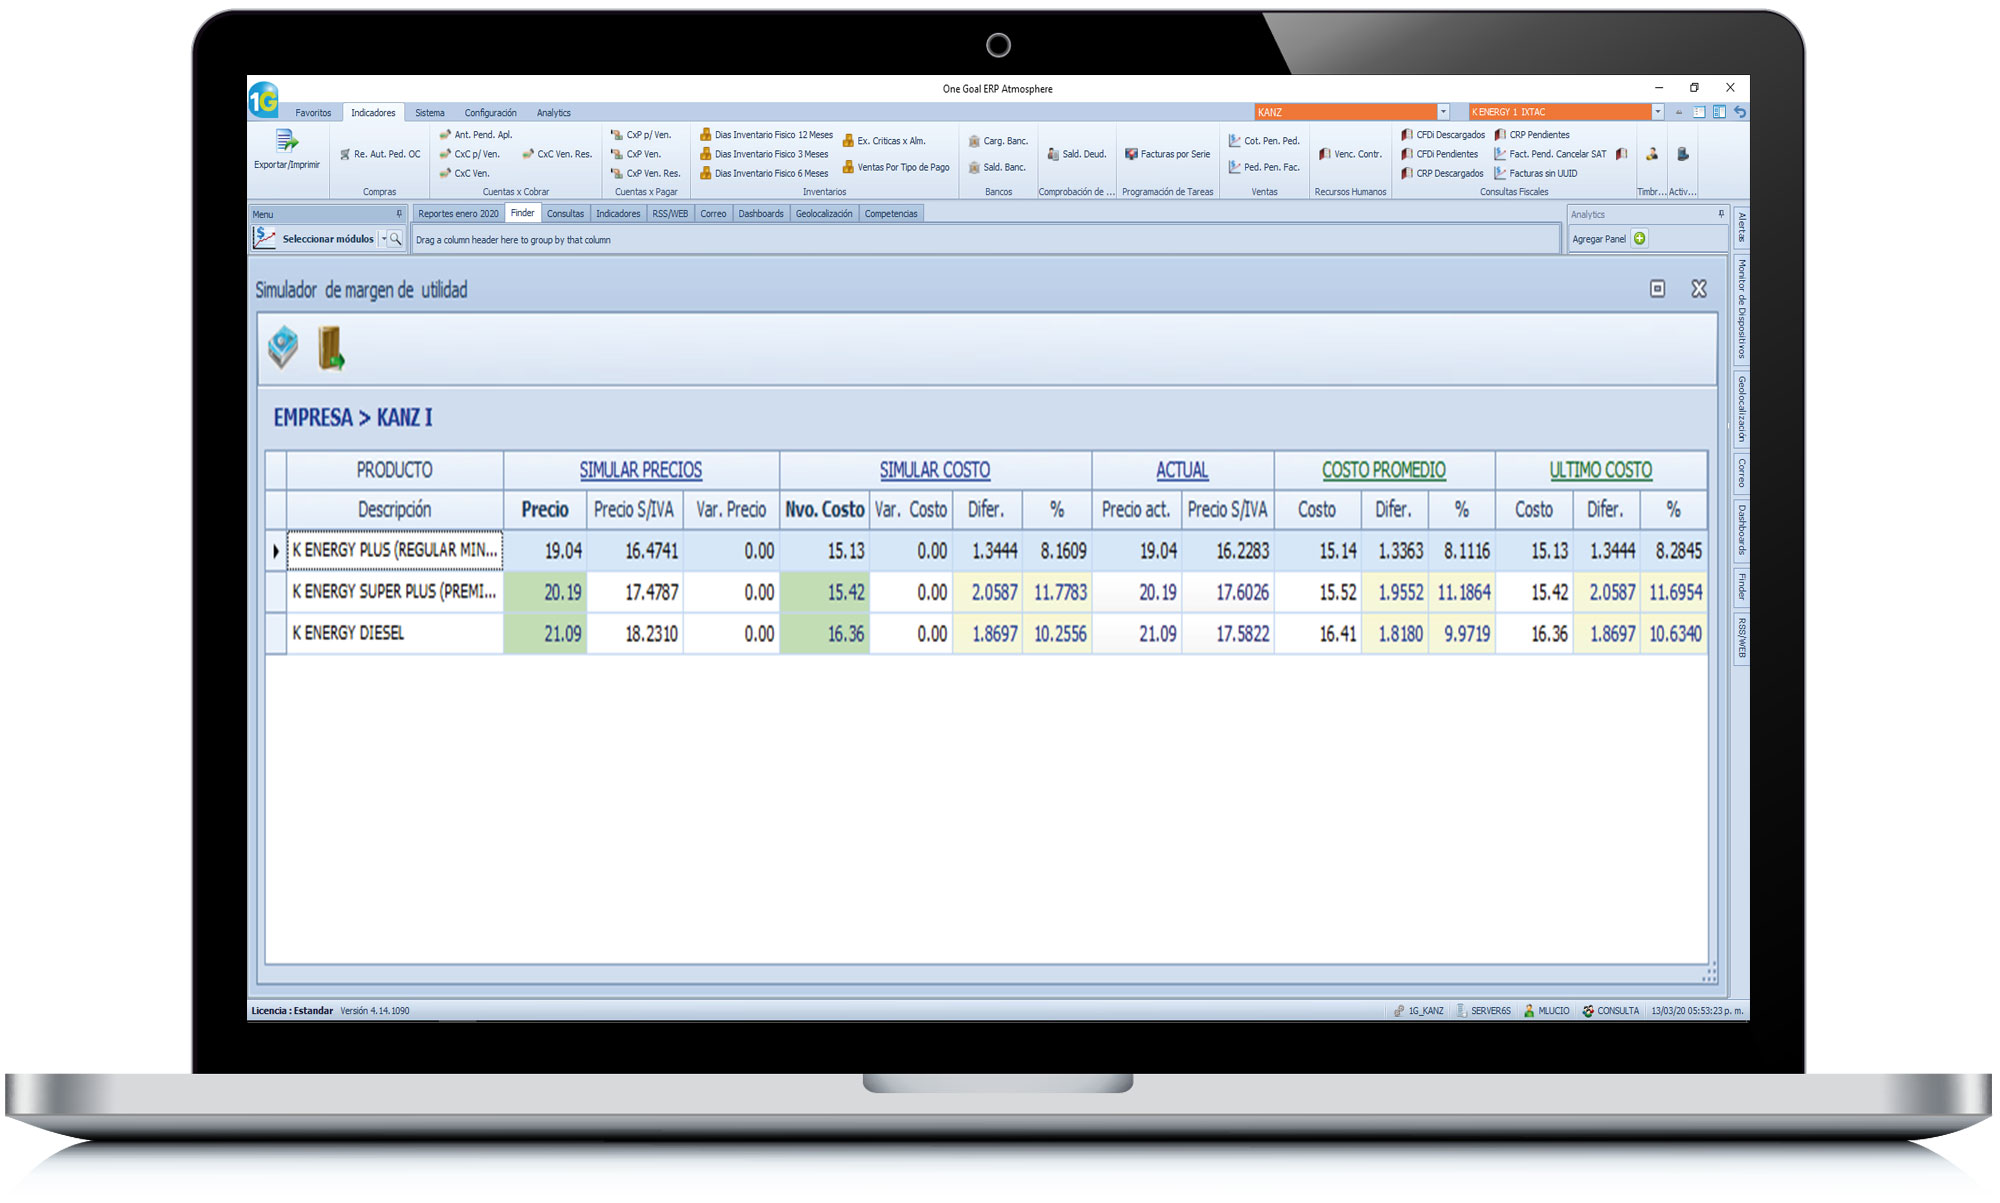Open Sald. Deud. indicator

pyautogui.click(x=1076, y=154)
